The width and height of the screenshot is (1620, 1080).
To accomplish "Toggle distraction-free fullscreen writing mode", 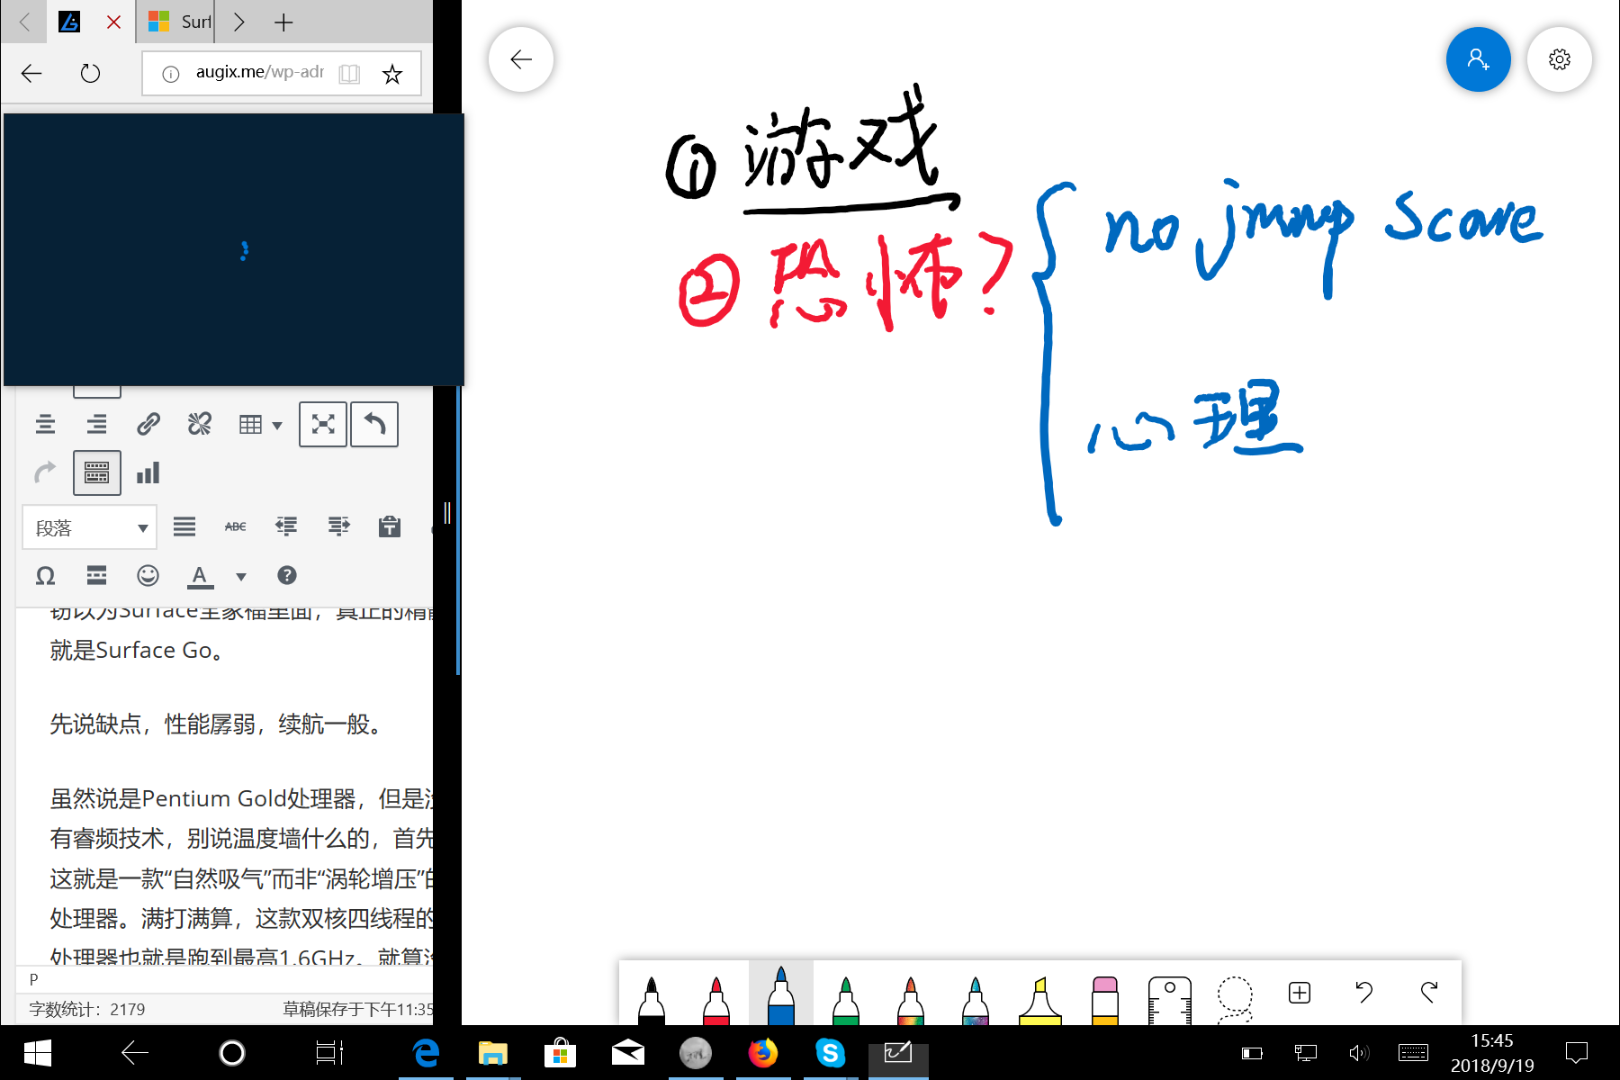I will [x=323, y=425].
